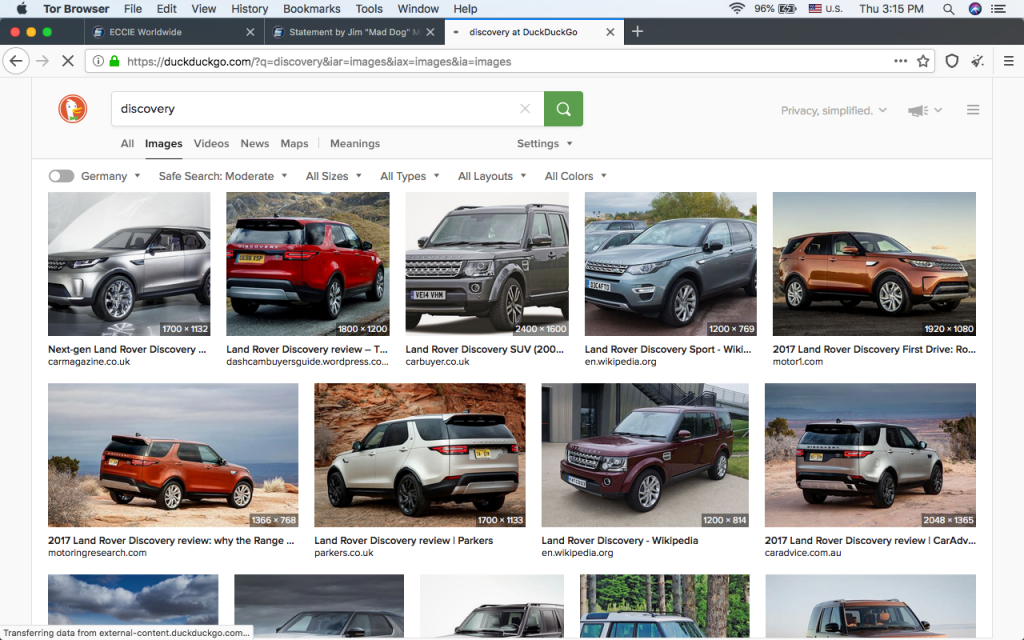Open the DuckDuckGo side menu icon
The image size is (1024, 640).
[x=973, y=110]
